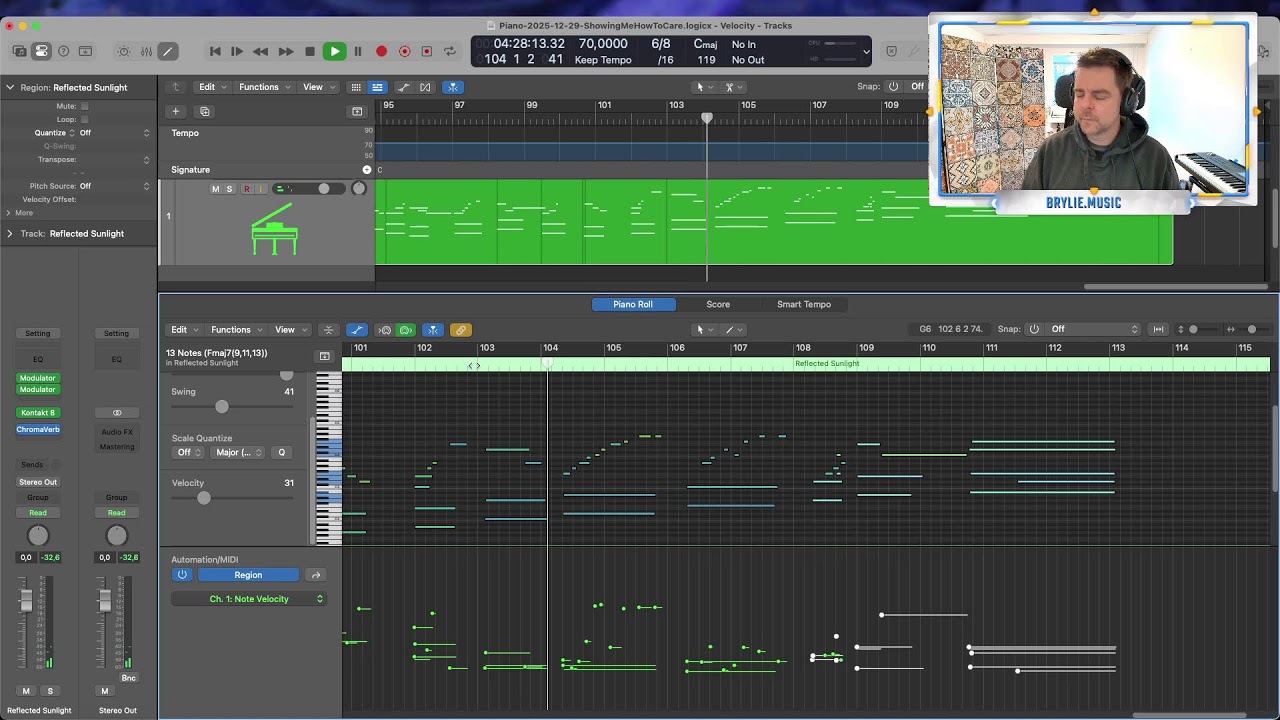Toggle green MIDI Out button in Piano Roll
This screenshot has width=1280, height=720.
click(406, 330)
